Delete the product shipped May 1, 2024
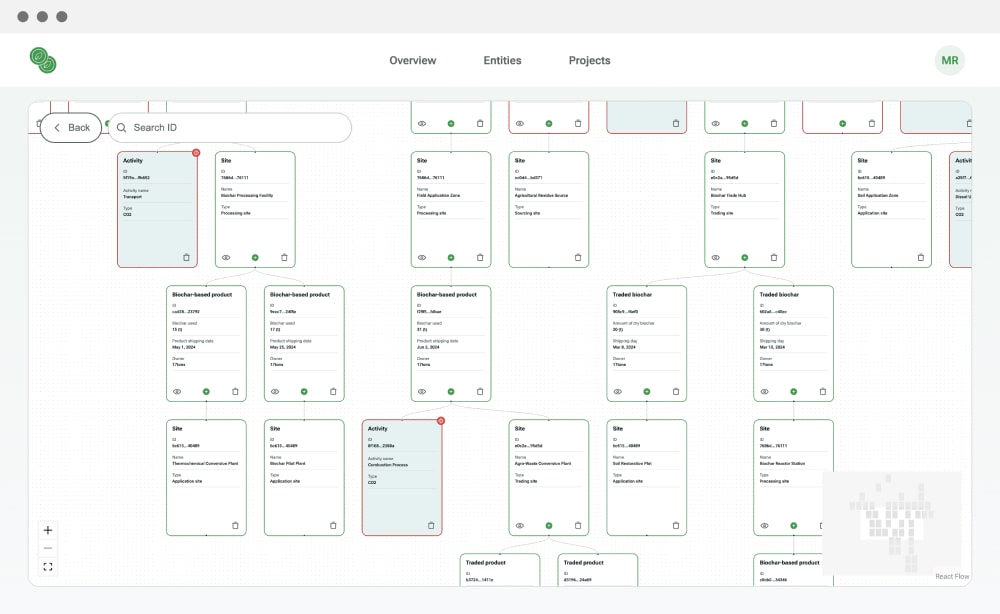This screenshot has width=1000, height=614. point(235,391)
